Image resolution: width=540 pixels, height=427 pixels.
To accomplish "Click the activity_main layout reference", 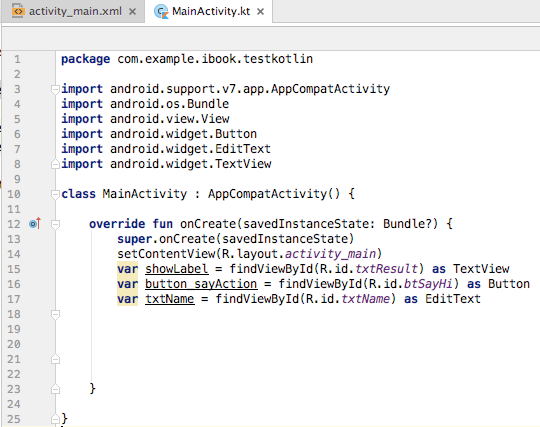I will [x=331, y=254].
